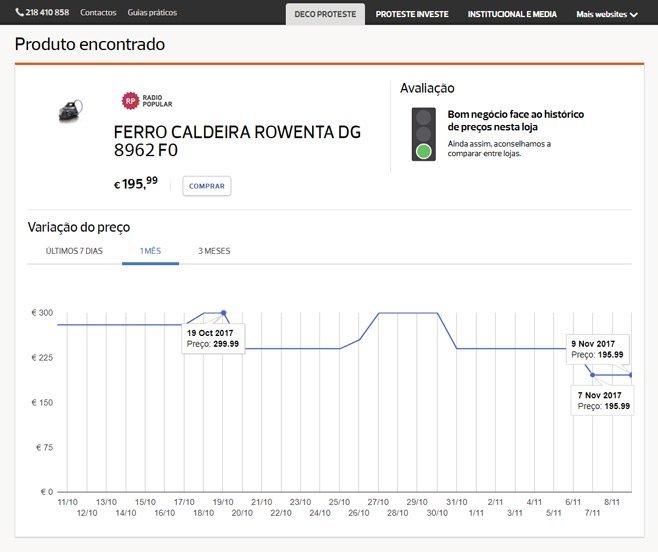Click the 7 Nov 2017 chart data point
This screenshot has height=552, width=658.
pos(593,375)
